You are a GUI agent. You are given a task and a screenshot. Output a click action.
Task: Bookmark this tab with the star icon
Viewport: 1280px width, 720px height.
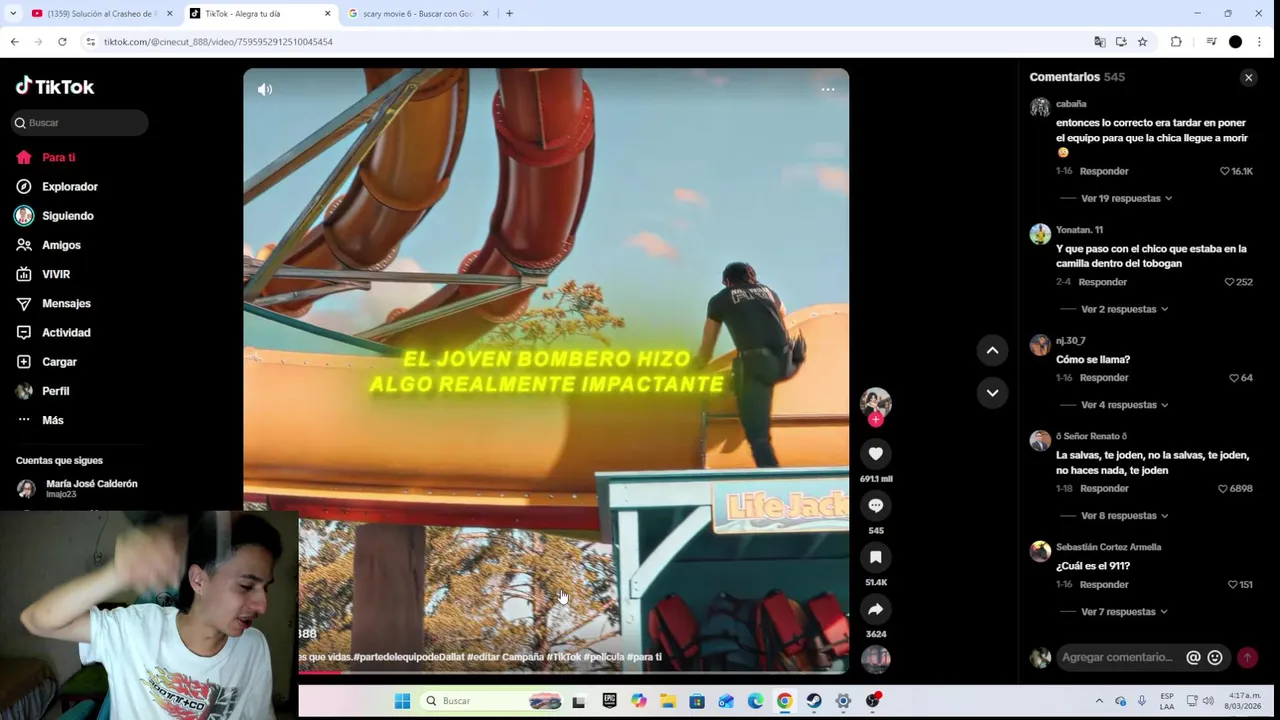(1142, 42)
